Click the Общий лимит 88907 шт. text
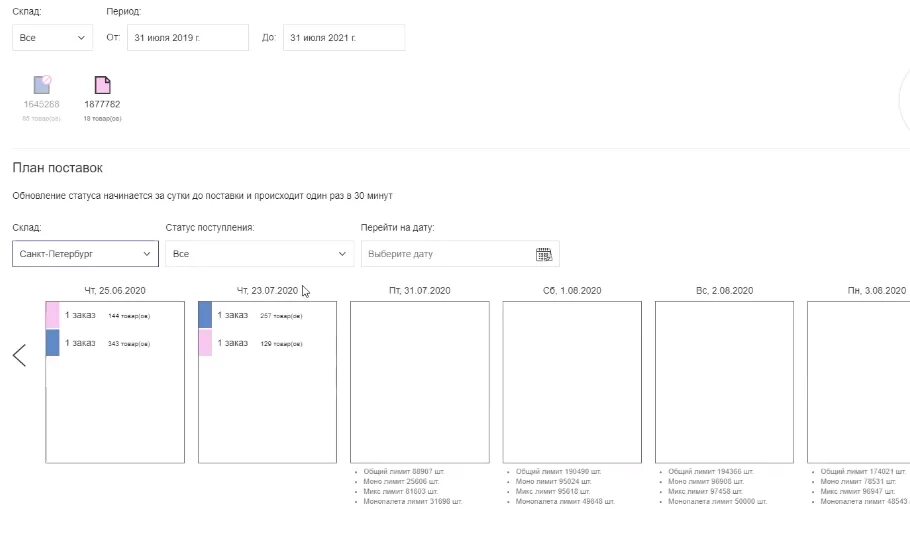The width and height of the screenshot is (910, 553). pos(404,471)
